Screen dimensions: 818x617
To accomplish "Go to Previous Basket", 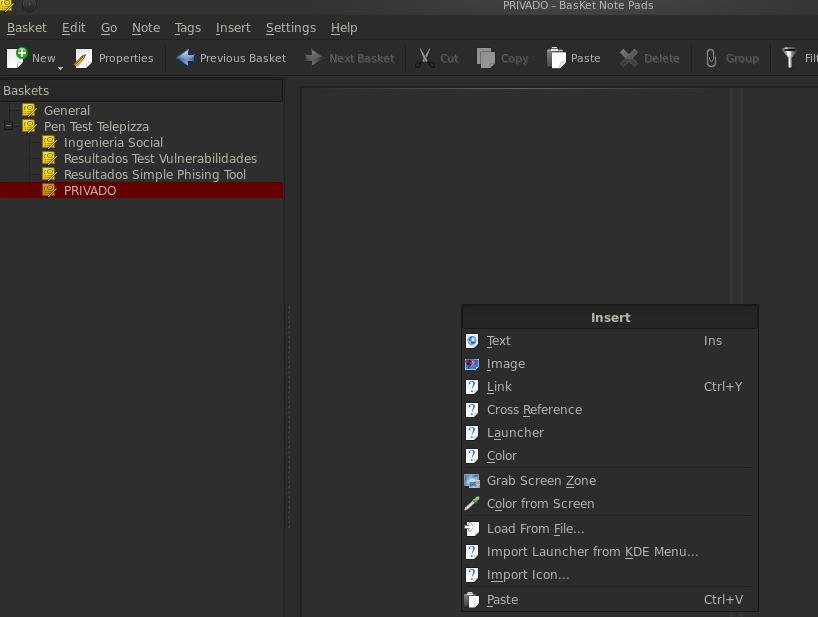I will pos(231,58).
